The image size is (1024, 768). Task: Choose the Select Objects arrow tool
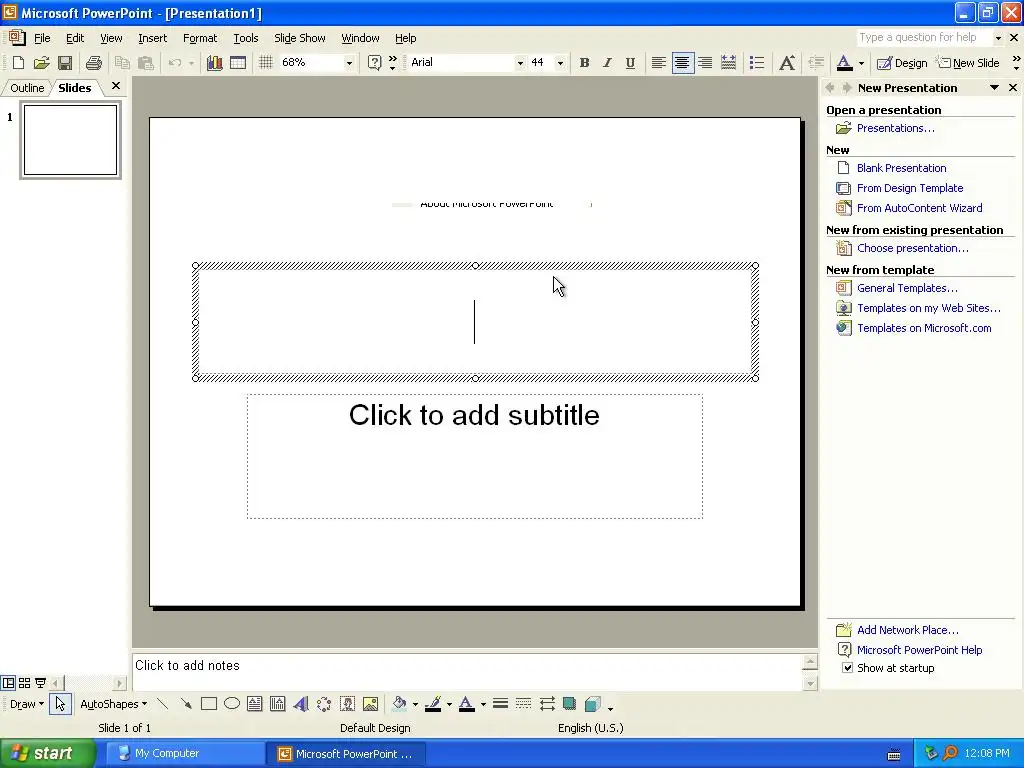coord(60,704)
